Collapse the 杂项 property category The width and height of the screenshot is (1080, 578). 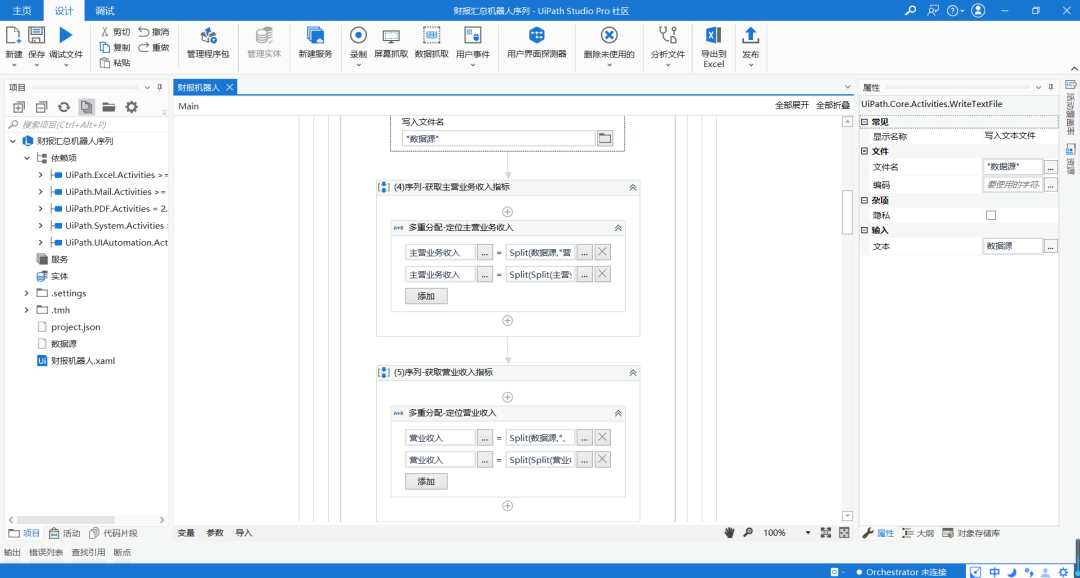click(865, 200)
